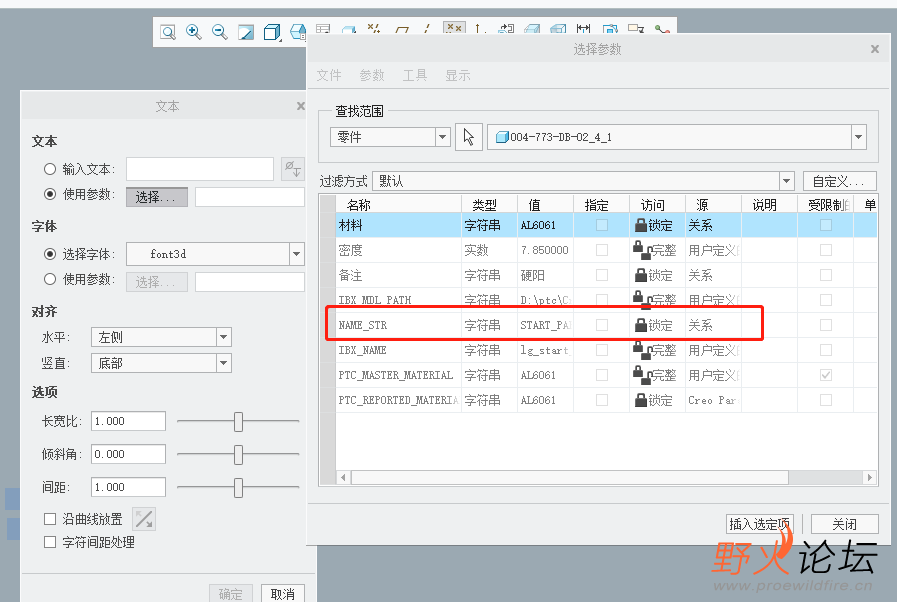Viewport: 897px width, 602px height.
Task: Open the Saved Orientations icon
Action: pyautogui.click(x=298, y=31)
